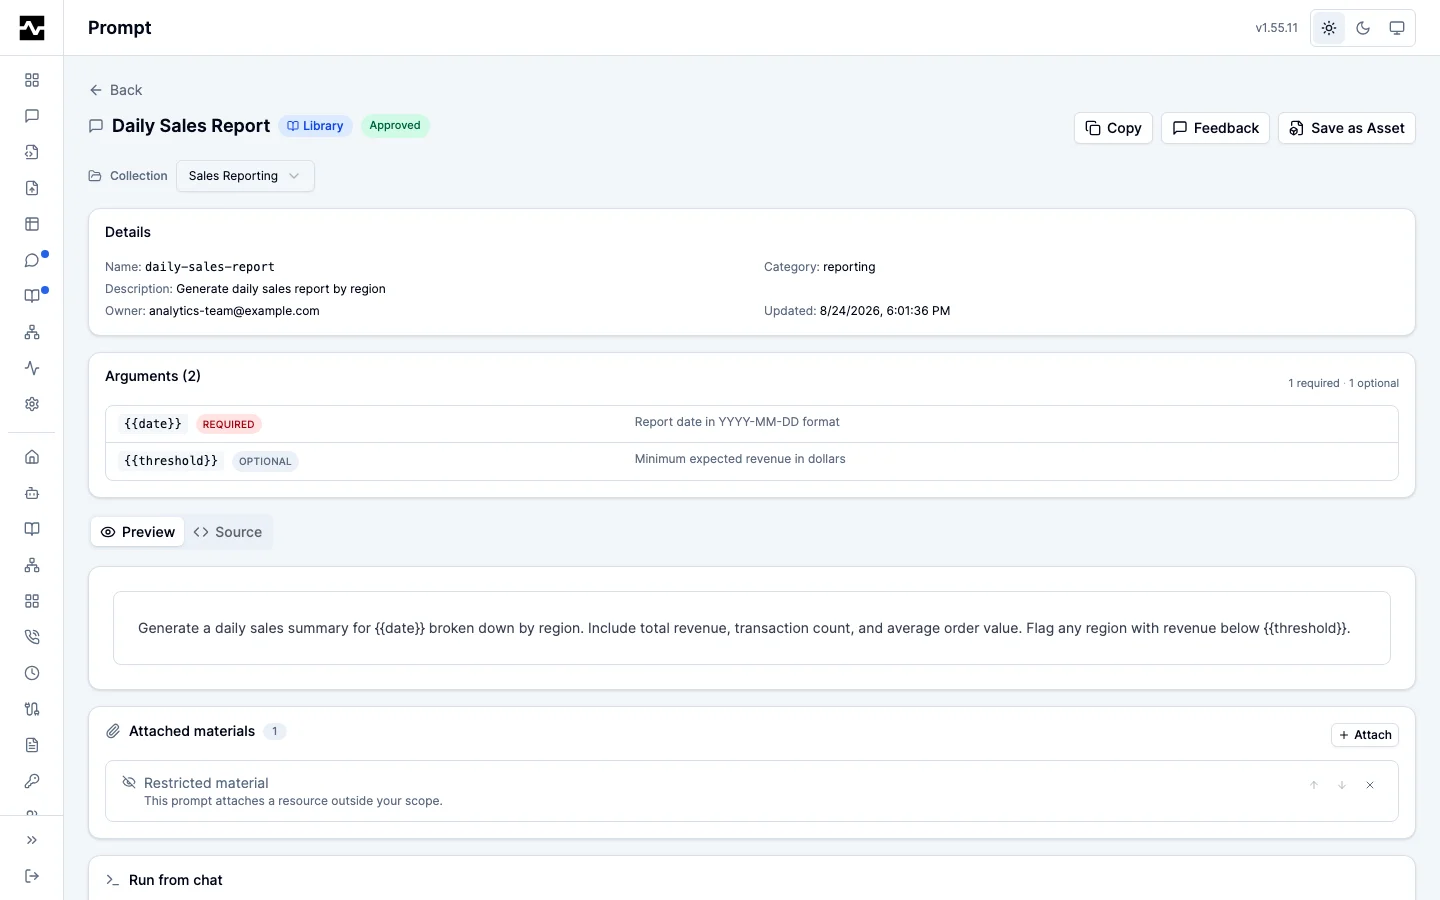The height and width of the screenshot is (900, 1440).
Task: Select the Source tab
Action: (228, 532)
